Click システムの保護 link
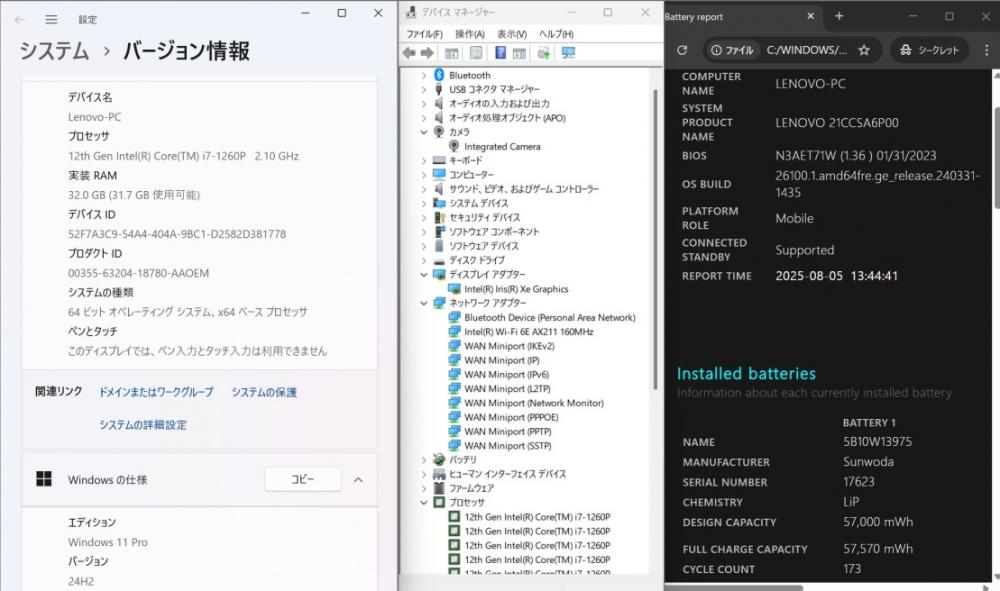1000x591 pixels. (x=264, y=392)
